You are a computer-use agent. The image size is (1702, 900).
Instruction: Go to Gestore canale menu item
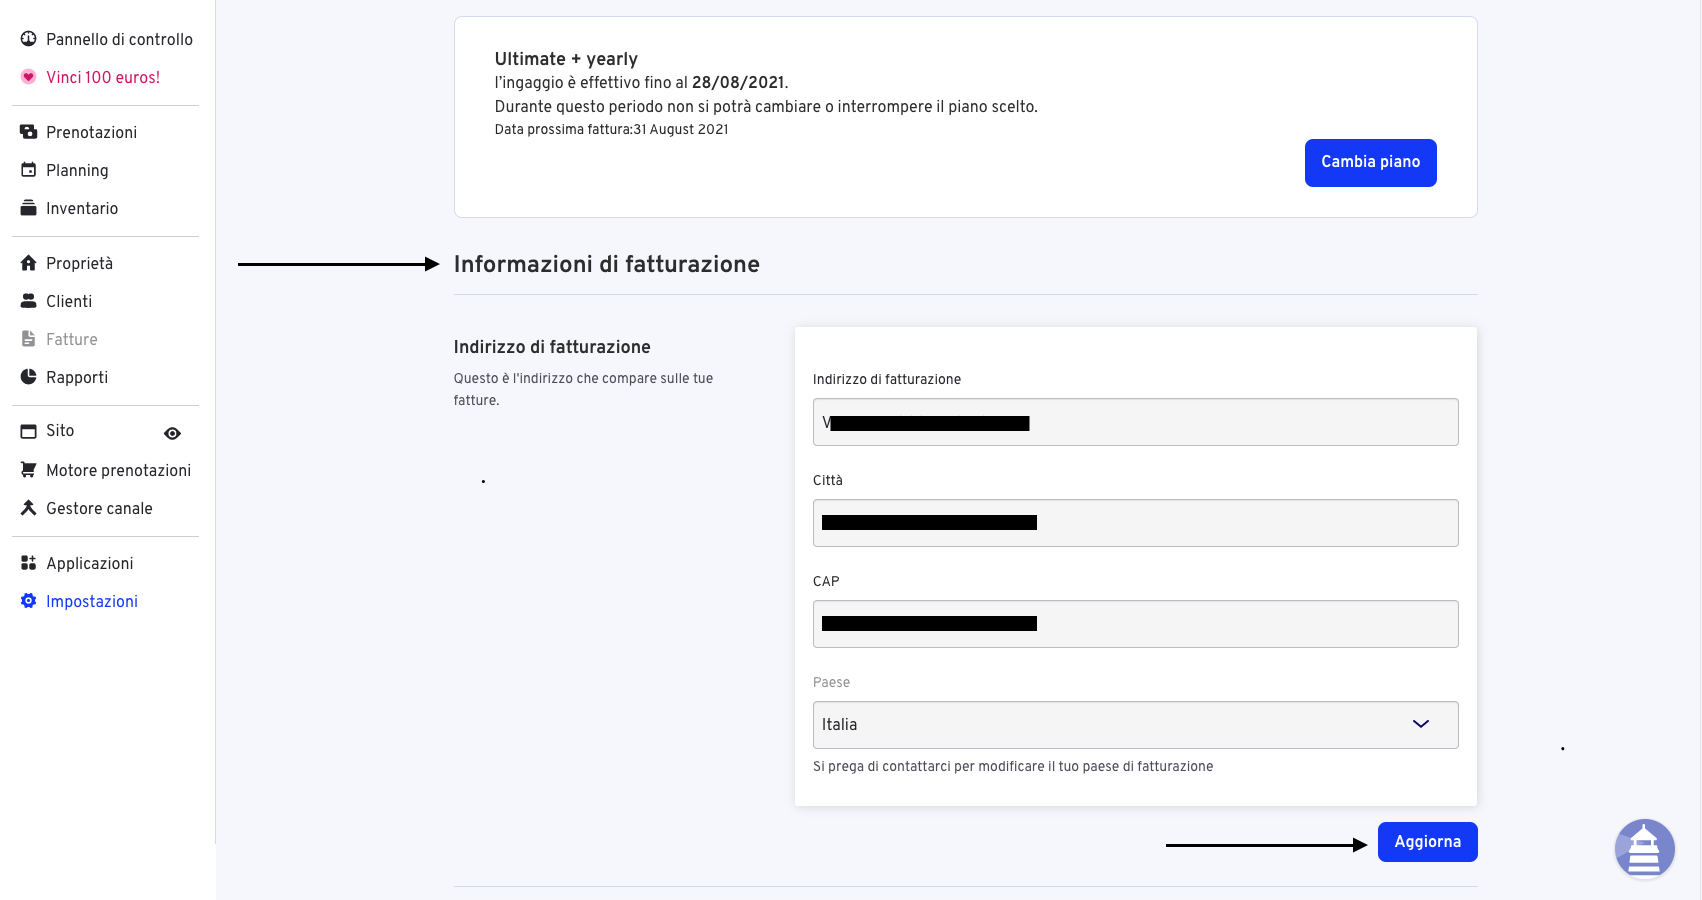99,508
